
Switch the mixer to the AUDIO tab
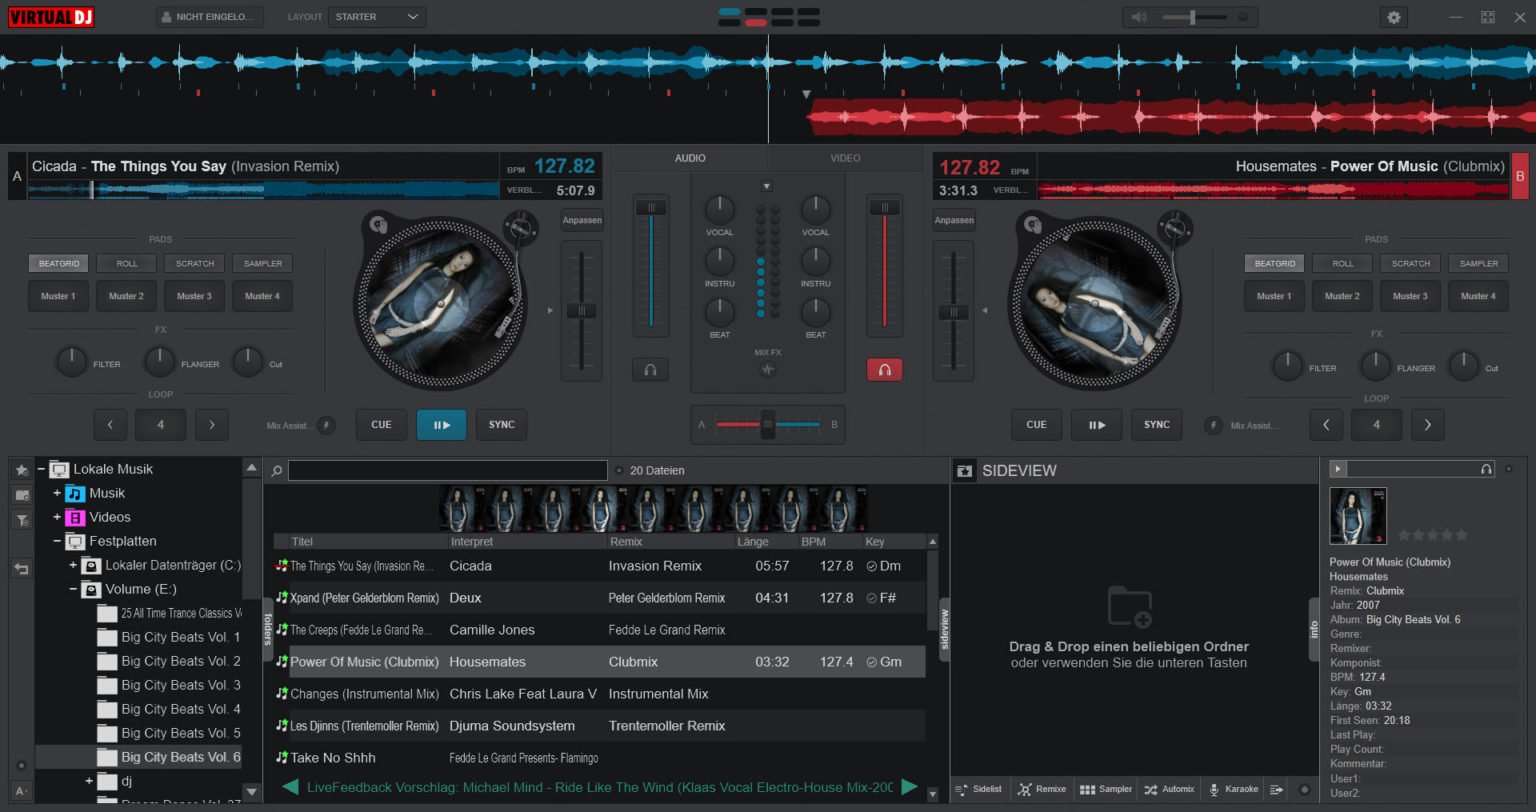pos(689,158)
